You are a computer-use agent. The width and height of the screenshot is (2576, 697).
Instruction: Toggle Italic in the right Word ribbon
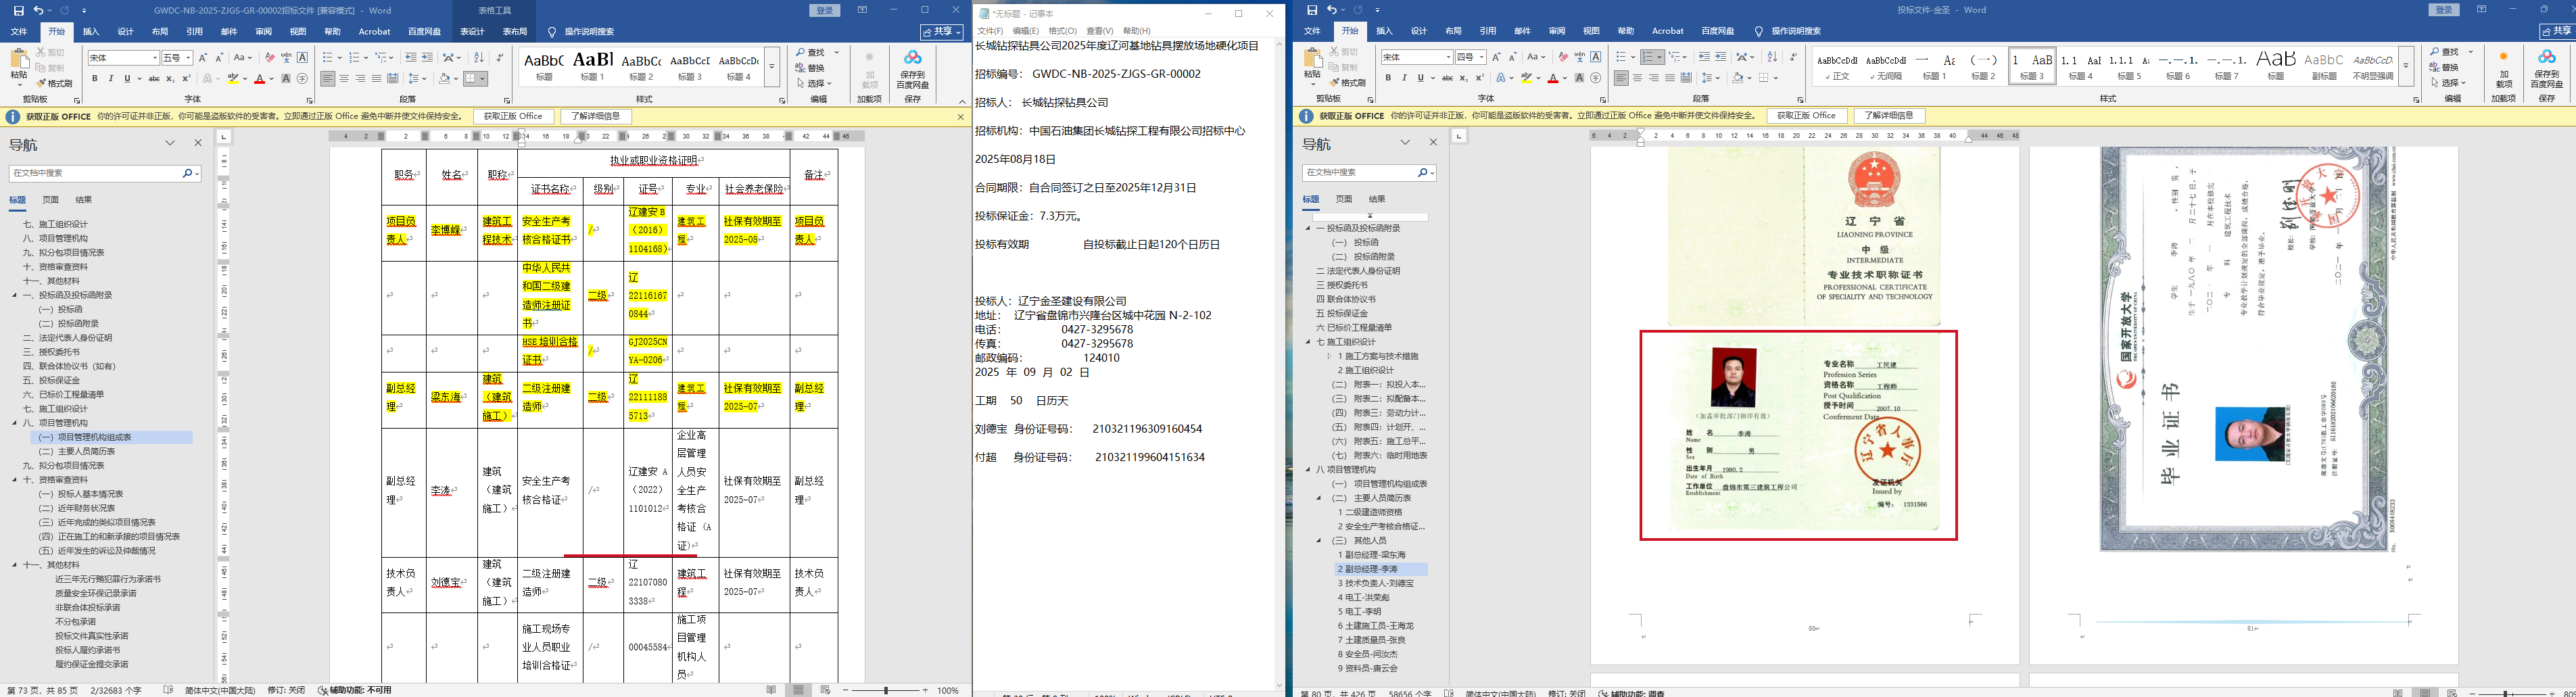pyautogui.click(x=1404, y=78)
